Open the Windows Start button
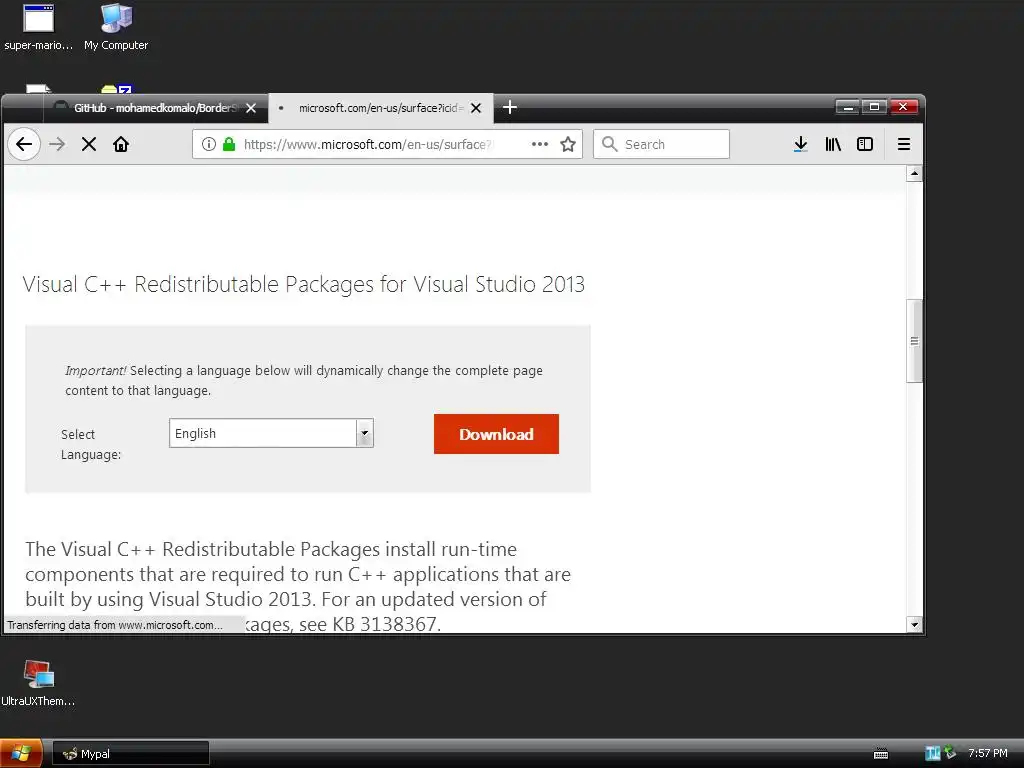1024x768 pixels. (22, 754)
